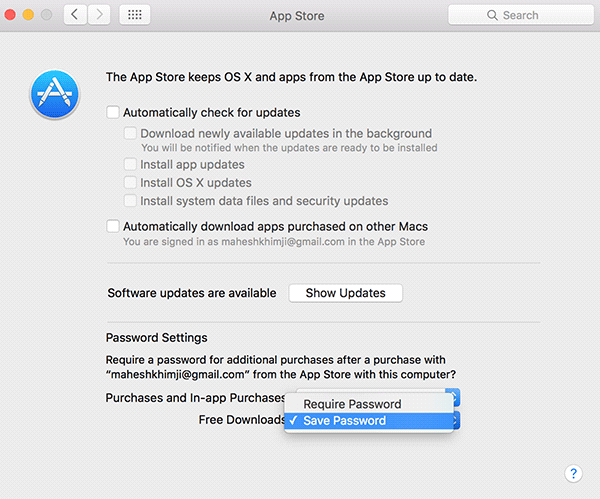Viewport: 600px width, 499px height.
Task: Click the Show Updates button
Action: [x=345, y=293]
